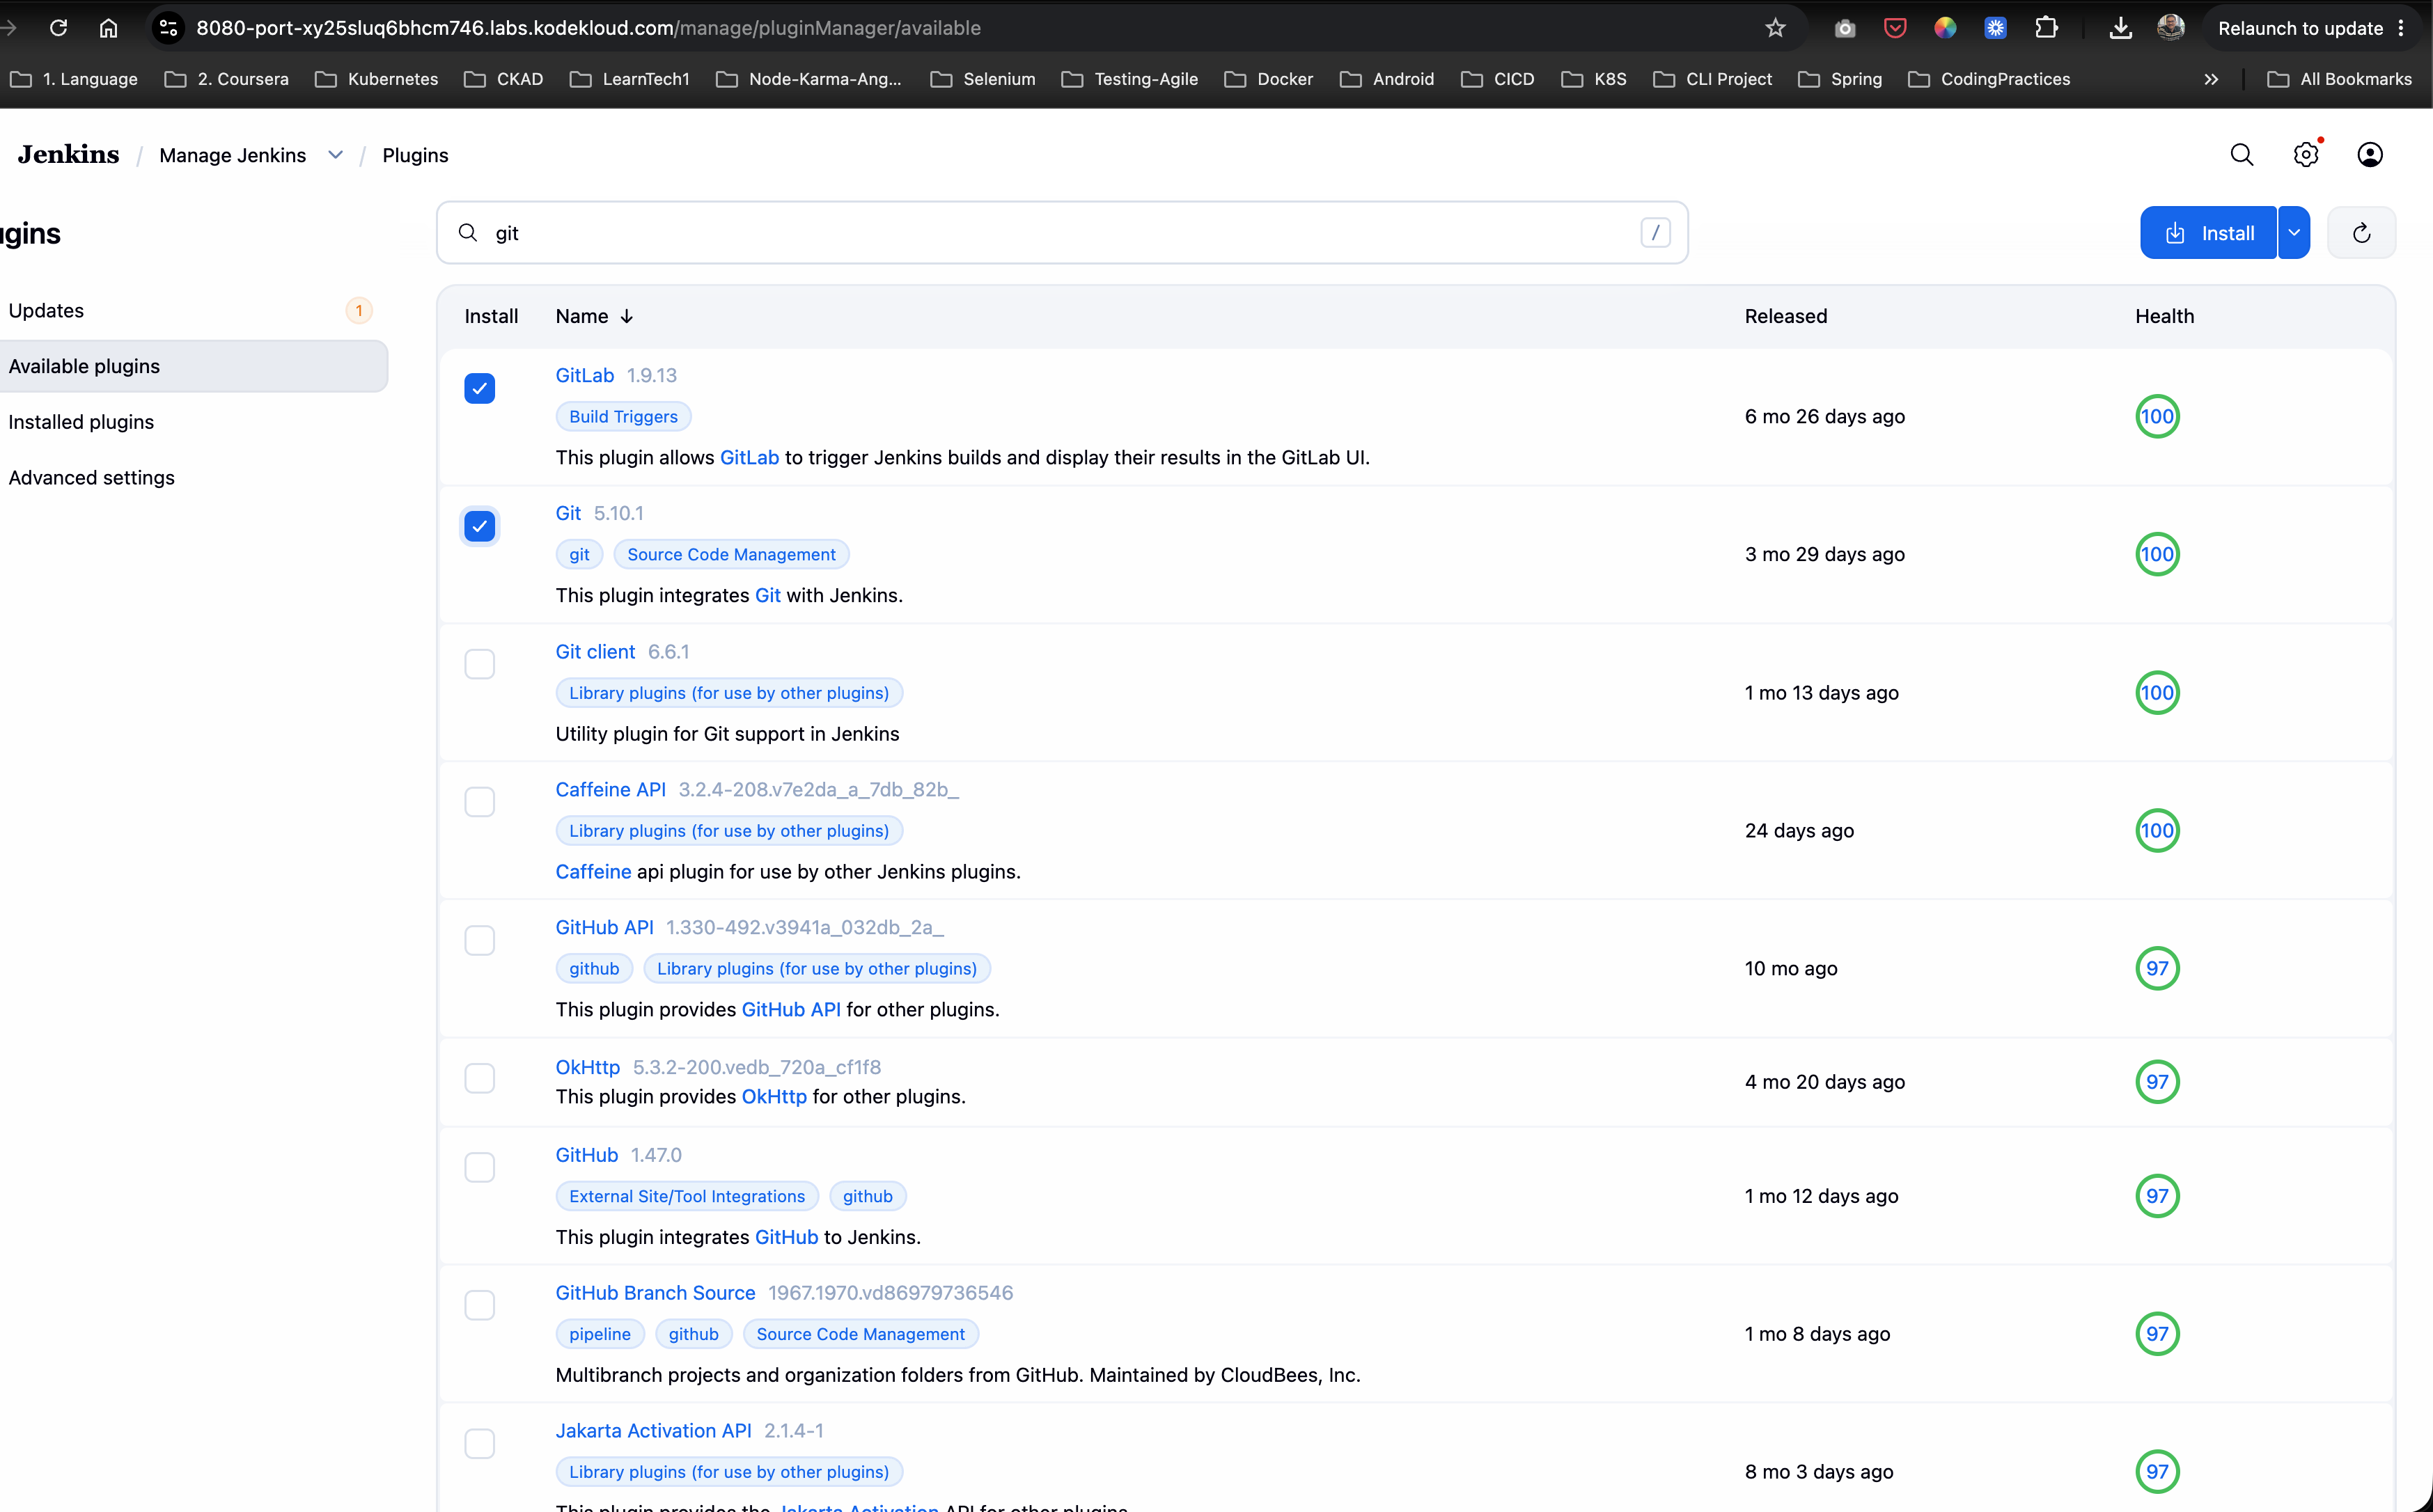Open the Docker bookmark folder
Viewport: 2433px width, 1512px height.
1268,79
